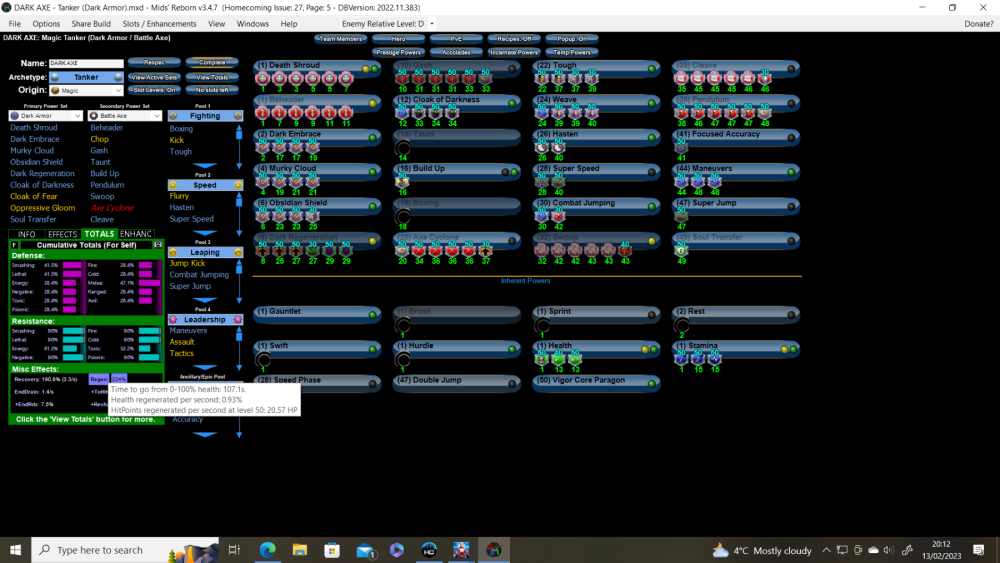
Task: Click Tough's level 39 enhancement slot
Action: (x=592, y=78)
